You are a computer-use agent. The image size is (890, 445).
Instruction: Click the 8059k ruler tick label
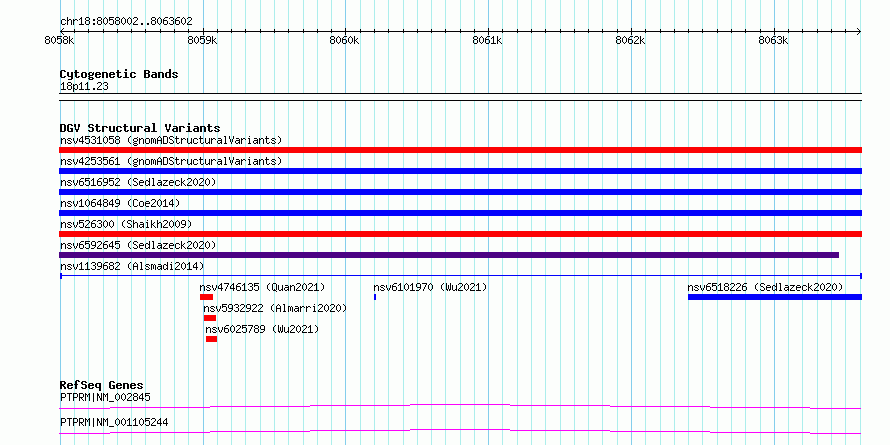pyautogui.click(x=203, y=41)
